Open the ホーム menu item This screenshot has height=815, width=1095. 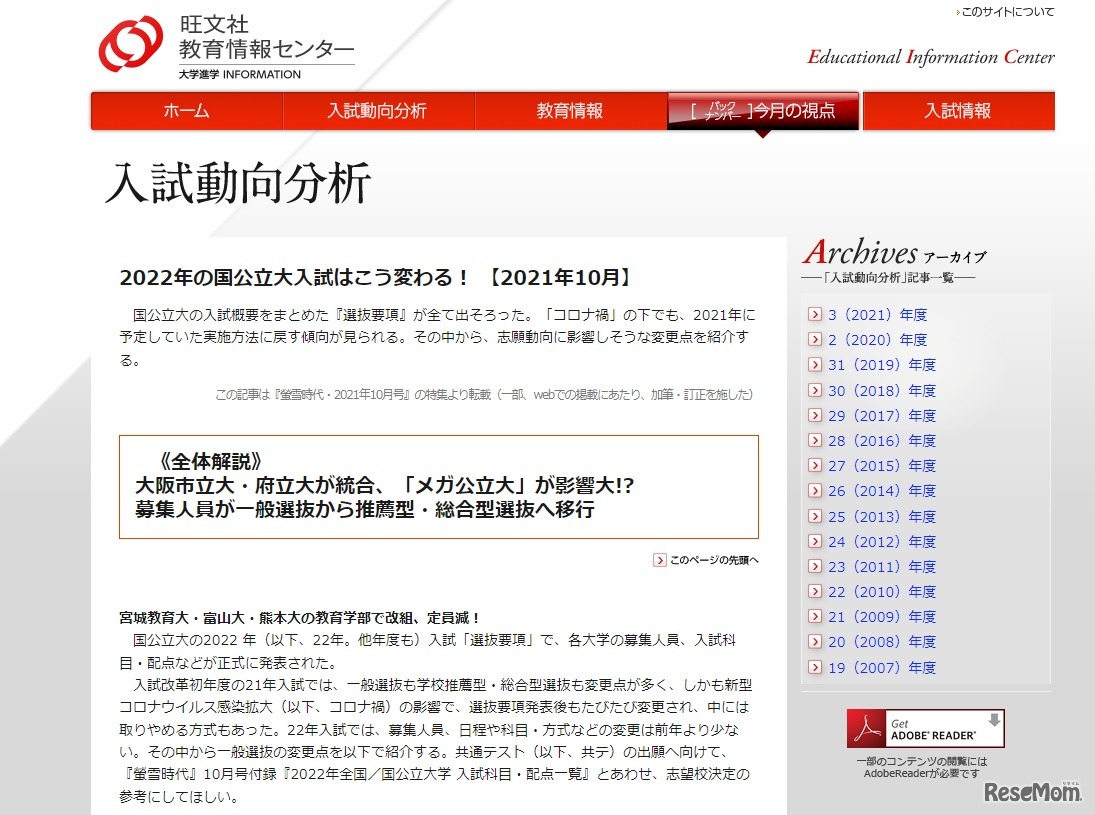pyautogui.click(x=186, y=111)
